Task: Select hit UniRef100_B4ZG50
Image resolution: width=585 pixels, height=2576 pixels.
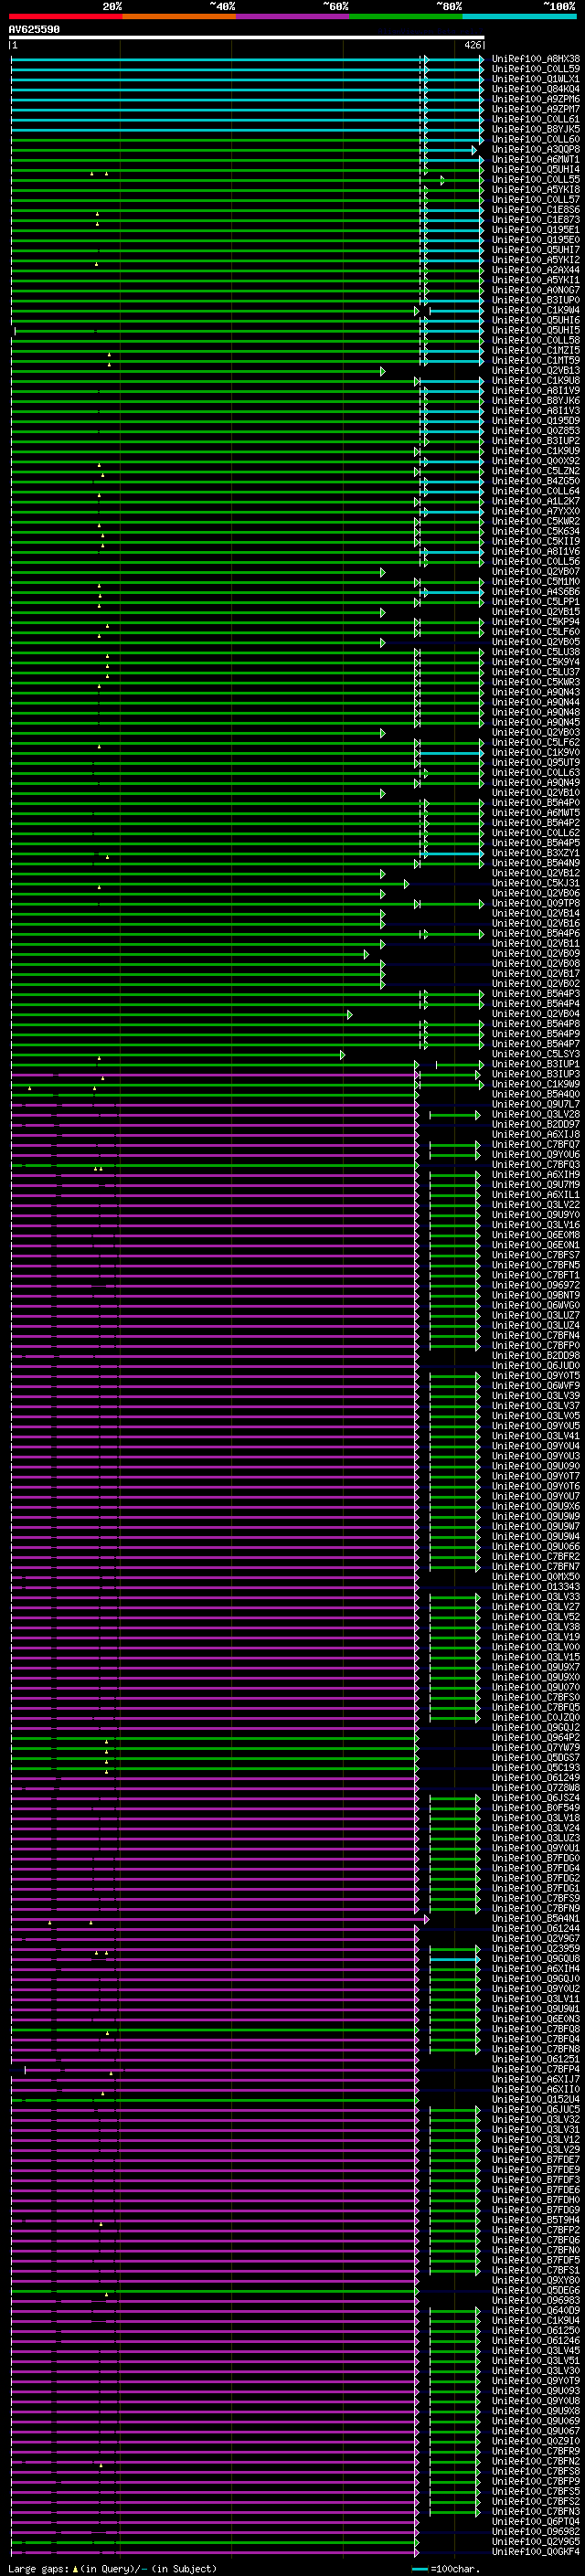Action: 536,481
